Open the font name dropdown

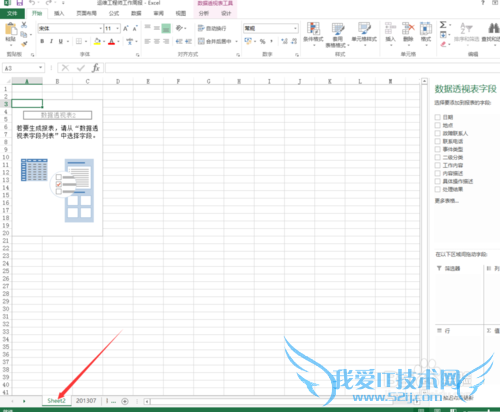(100, 29)
